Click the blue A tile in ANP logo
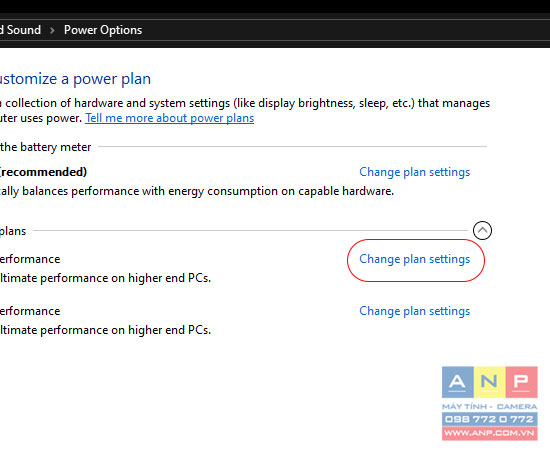Screen dimensions: 550x450 [457, 382]
